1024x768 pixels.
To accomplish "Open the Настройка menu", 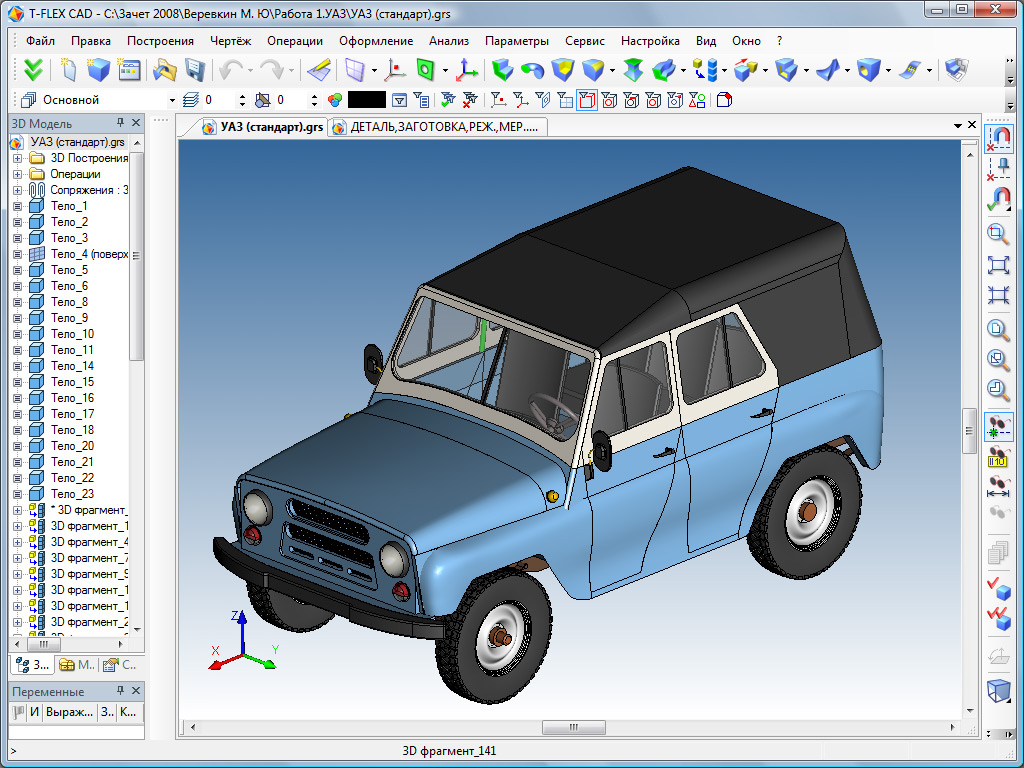I will (650, 40).
